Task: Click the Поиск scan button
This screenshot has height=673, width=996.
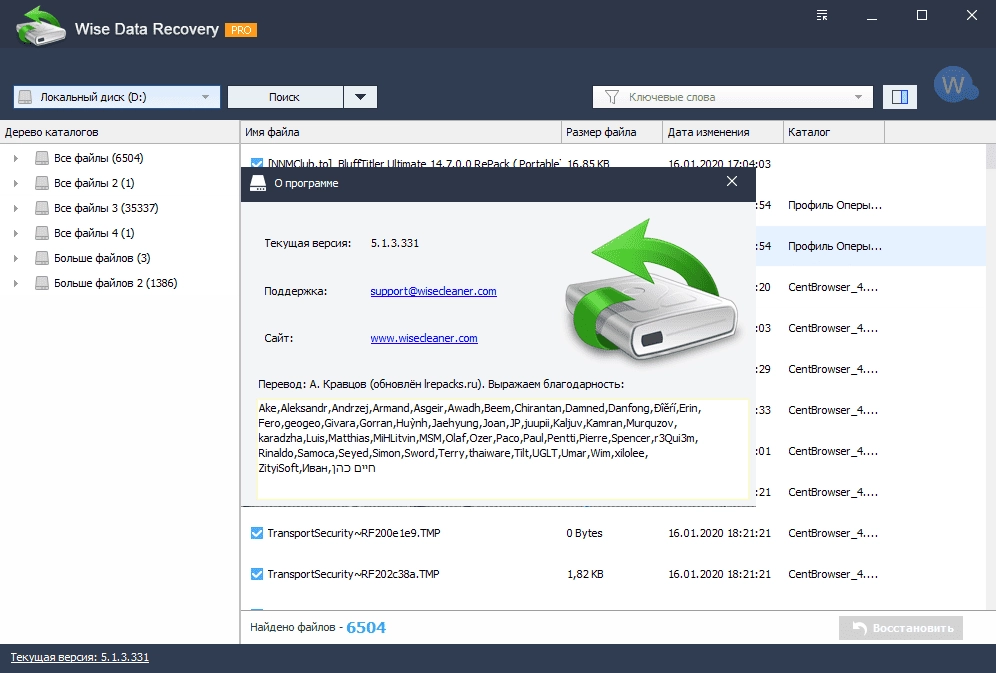Action: [x=285, y=97]
